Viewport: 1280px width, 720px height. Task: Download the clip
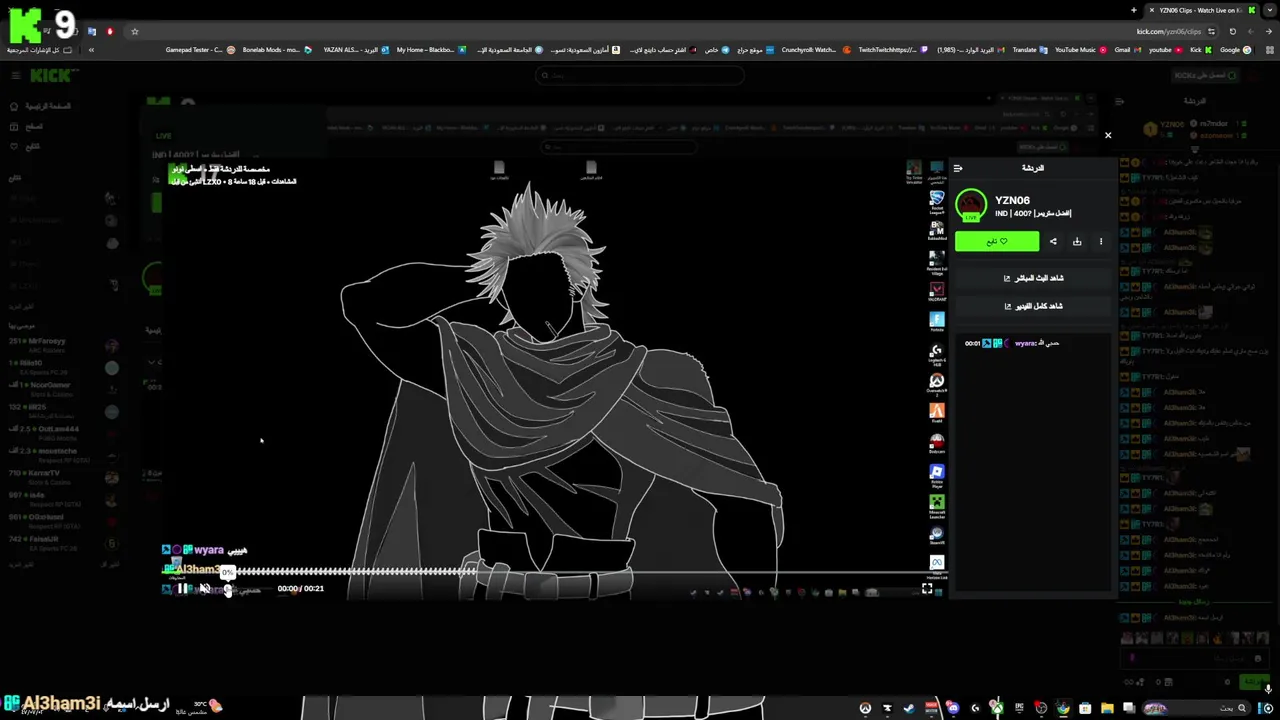click(x=1077, y=241)
